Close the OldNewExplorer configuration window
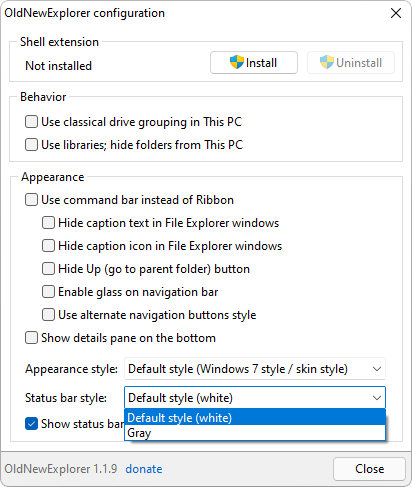Screen dimensions: 412x487 (396, 13)
